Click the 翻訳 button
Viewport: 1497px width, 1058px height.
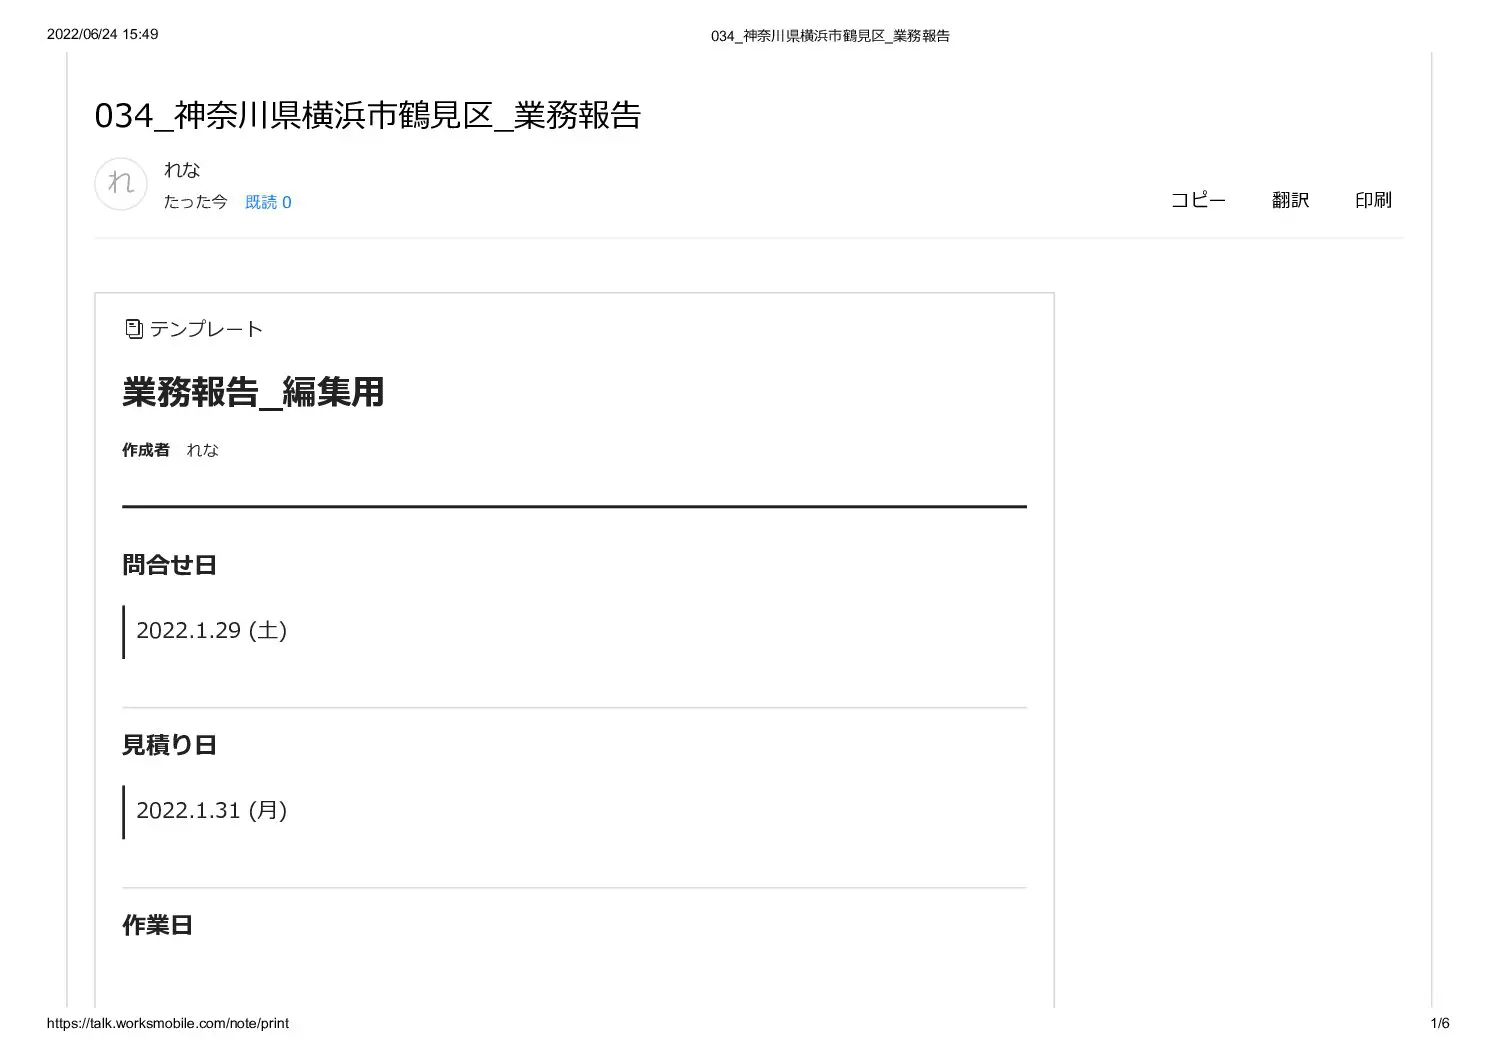(x=1290, y=200)
